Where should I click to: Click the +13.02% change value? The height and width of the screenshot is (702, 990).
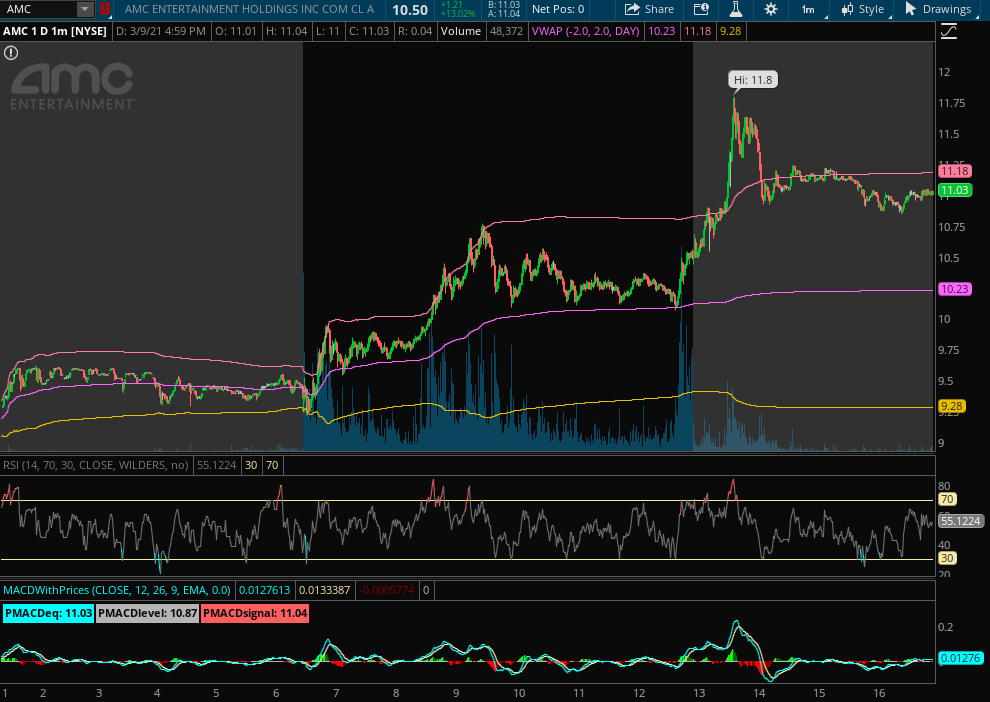[457, 14]
